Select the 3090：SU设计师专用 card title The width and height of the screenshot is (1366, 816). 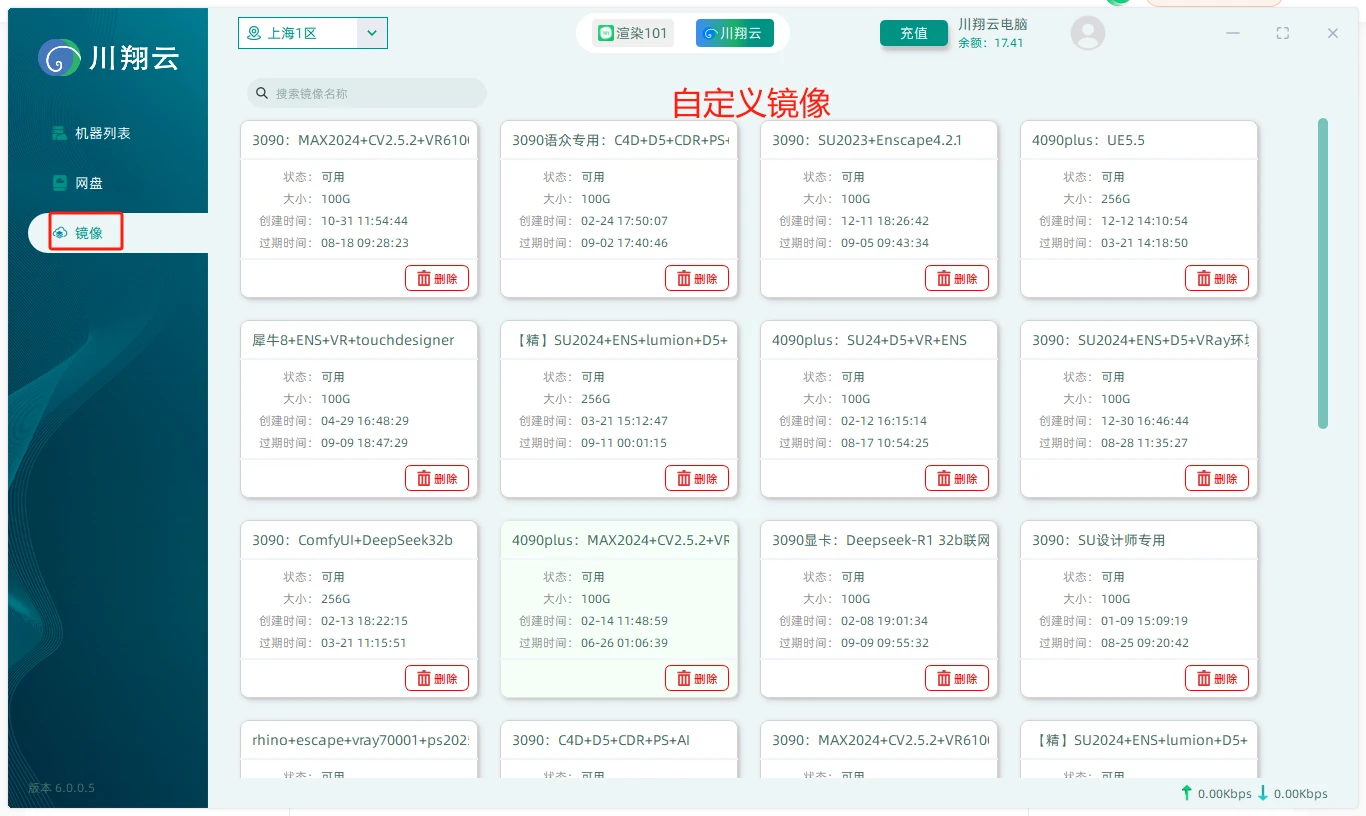[1098, 540]
